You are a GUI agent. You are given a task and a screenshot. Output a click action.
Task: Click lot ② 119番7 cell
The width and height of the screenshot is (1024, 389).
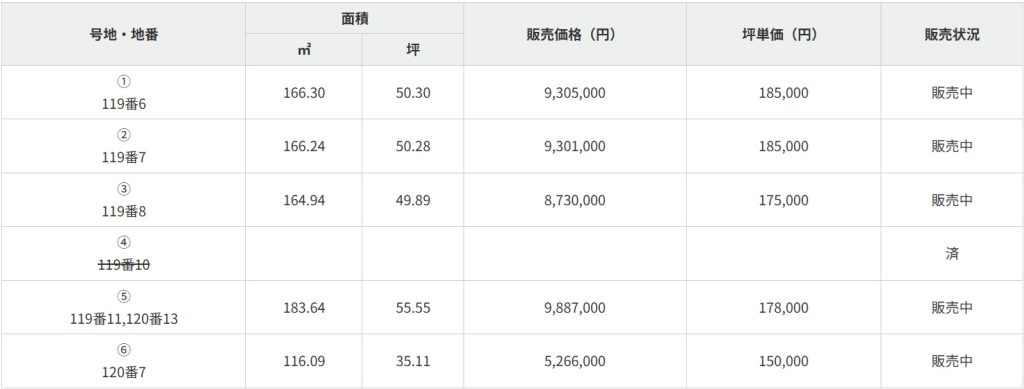pos(123,146)
